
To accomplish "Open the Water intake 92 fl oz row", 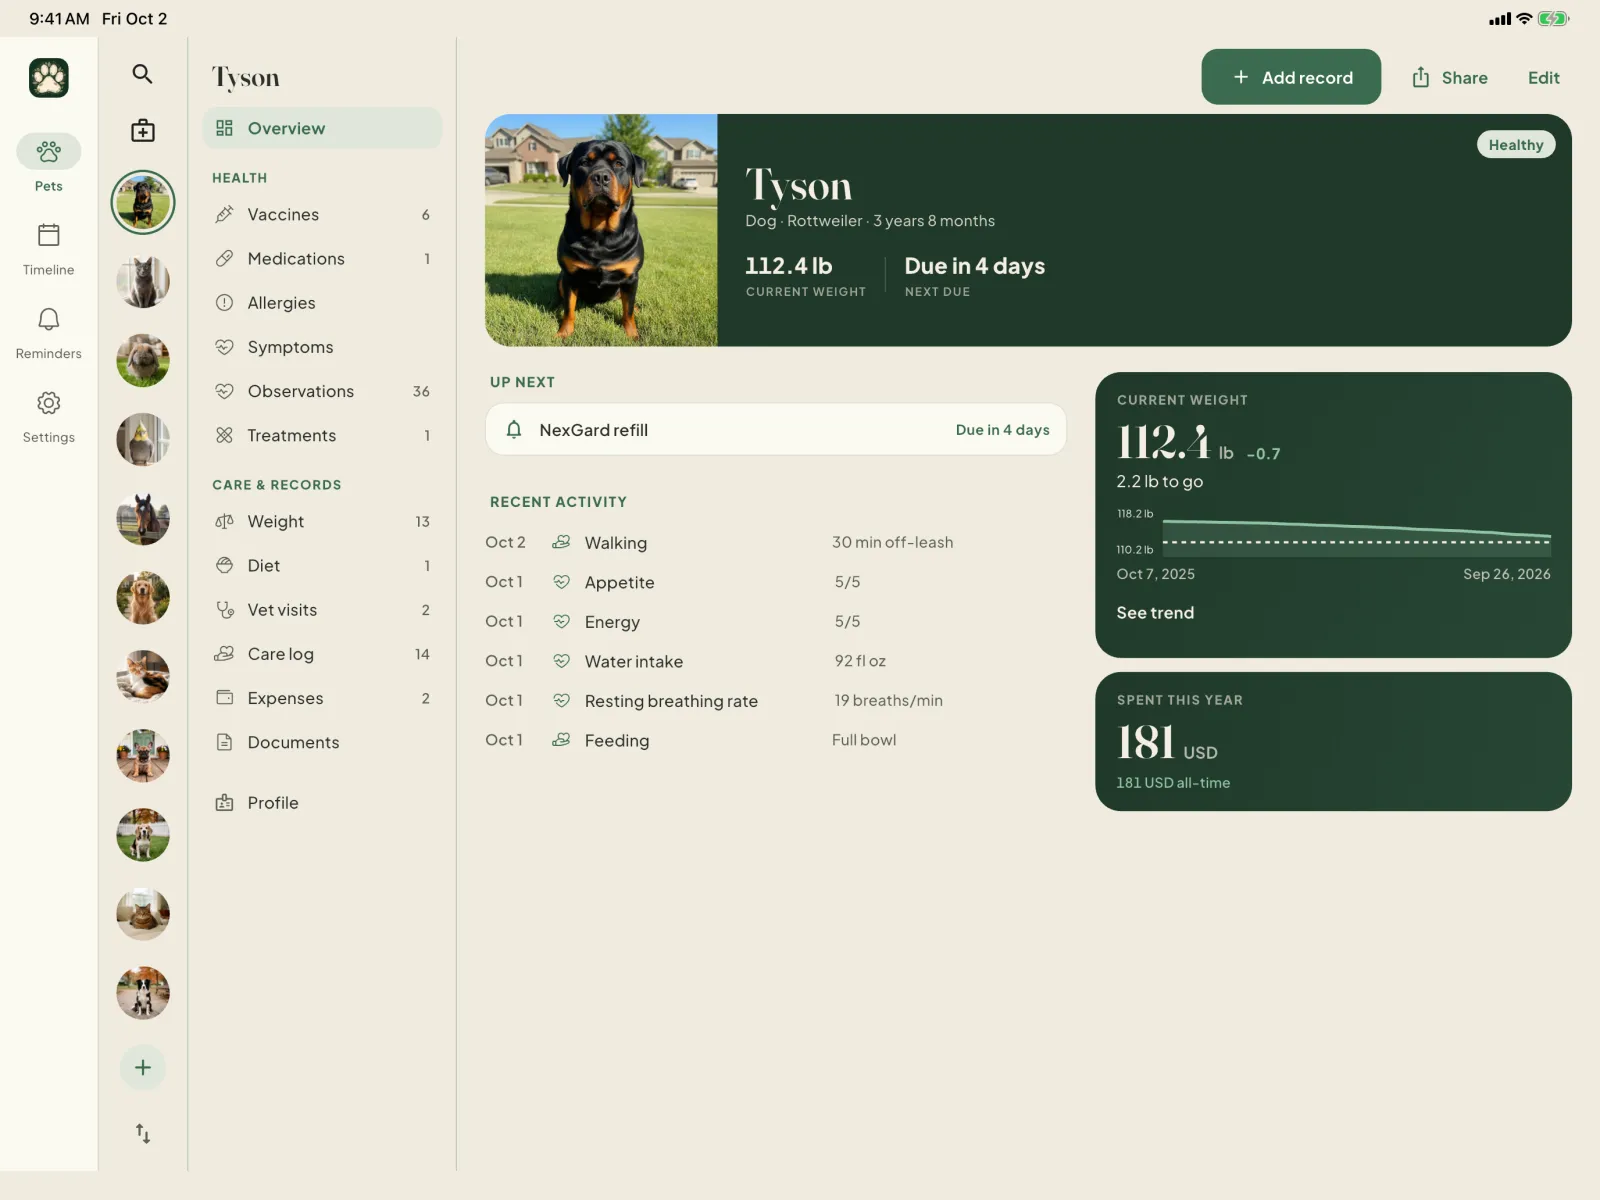I will point(776,661).
